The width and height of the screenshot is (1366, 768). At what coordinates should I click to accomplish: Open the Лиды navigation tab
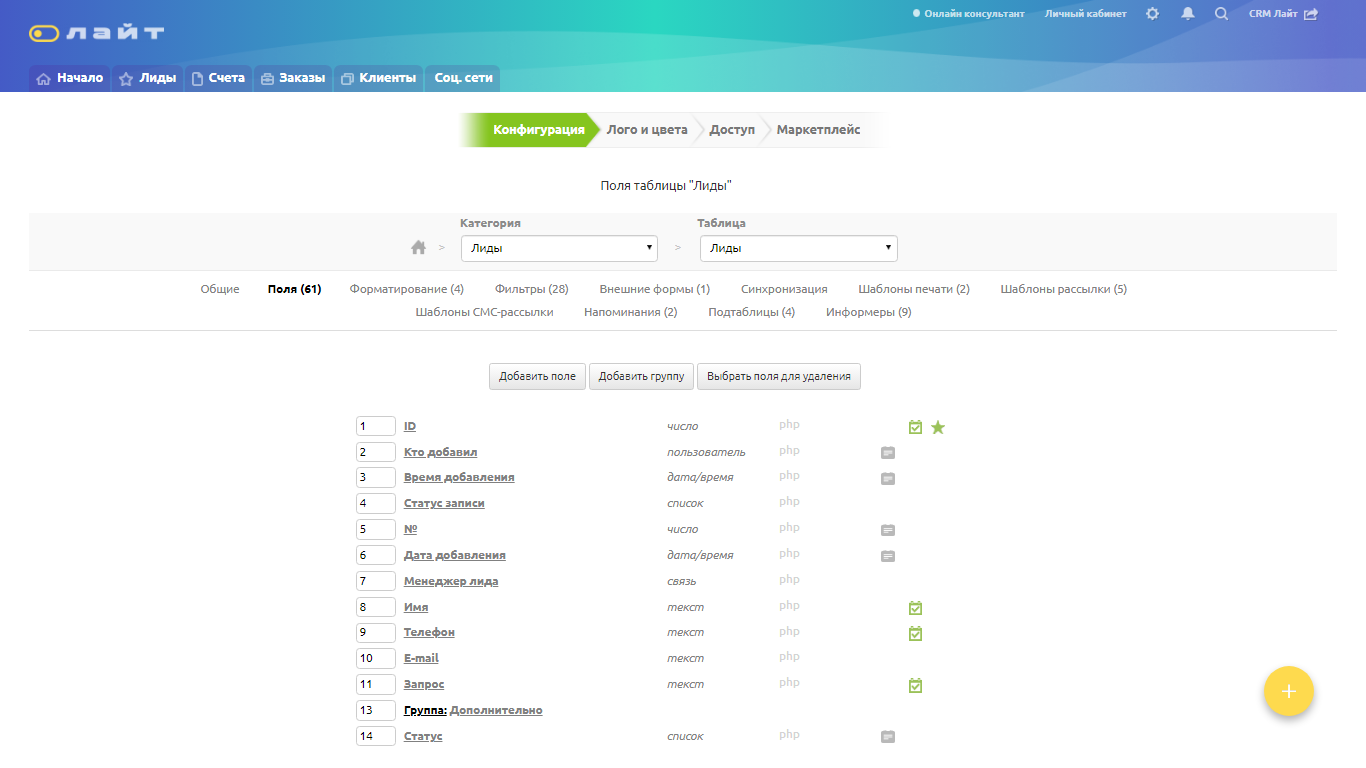[x=148, y=78]
